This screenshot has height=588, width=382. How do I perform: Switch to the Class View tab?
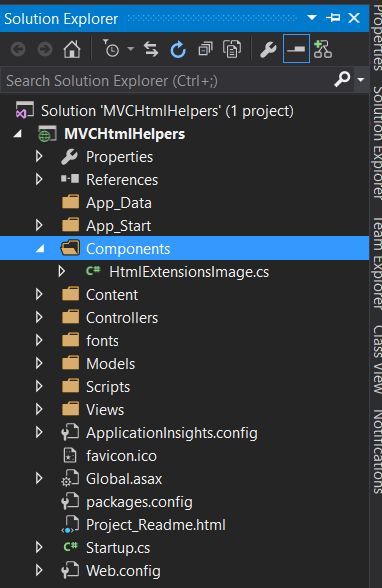pos(377,360)
